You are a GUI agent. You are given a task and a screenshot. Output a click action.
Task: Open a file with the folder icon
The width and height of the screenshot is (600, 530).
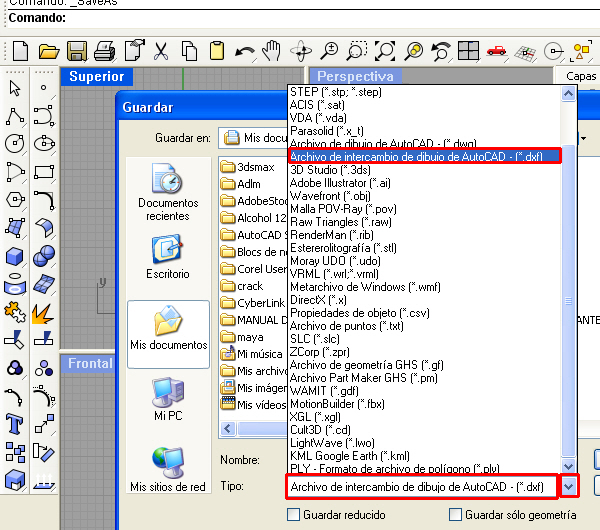[x=49, y=51]
